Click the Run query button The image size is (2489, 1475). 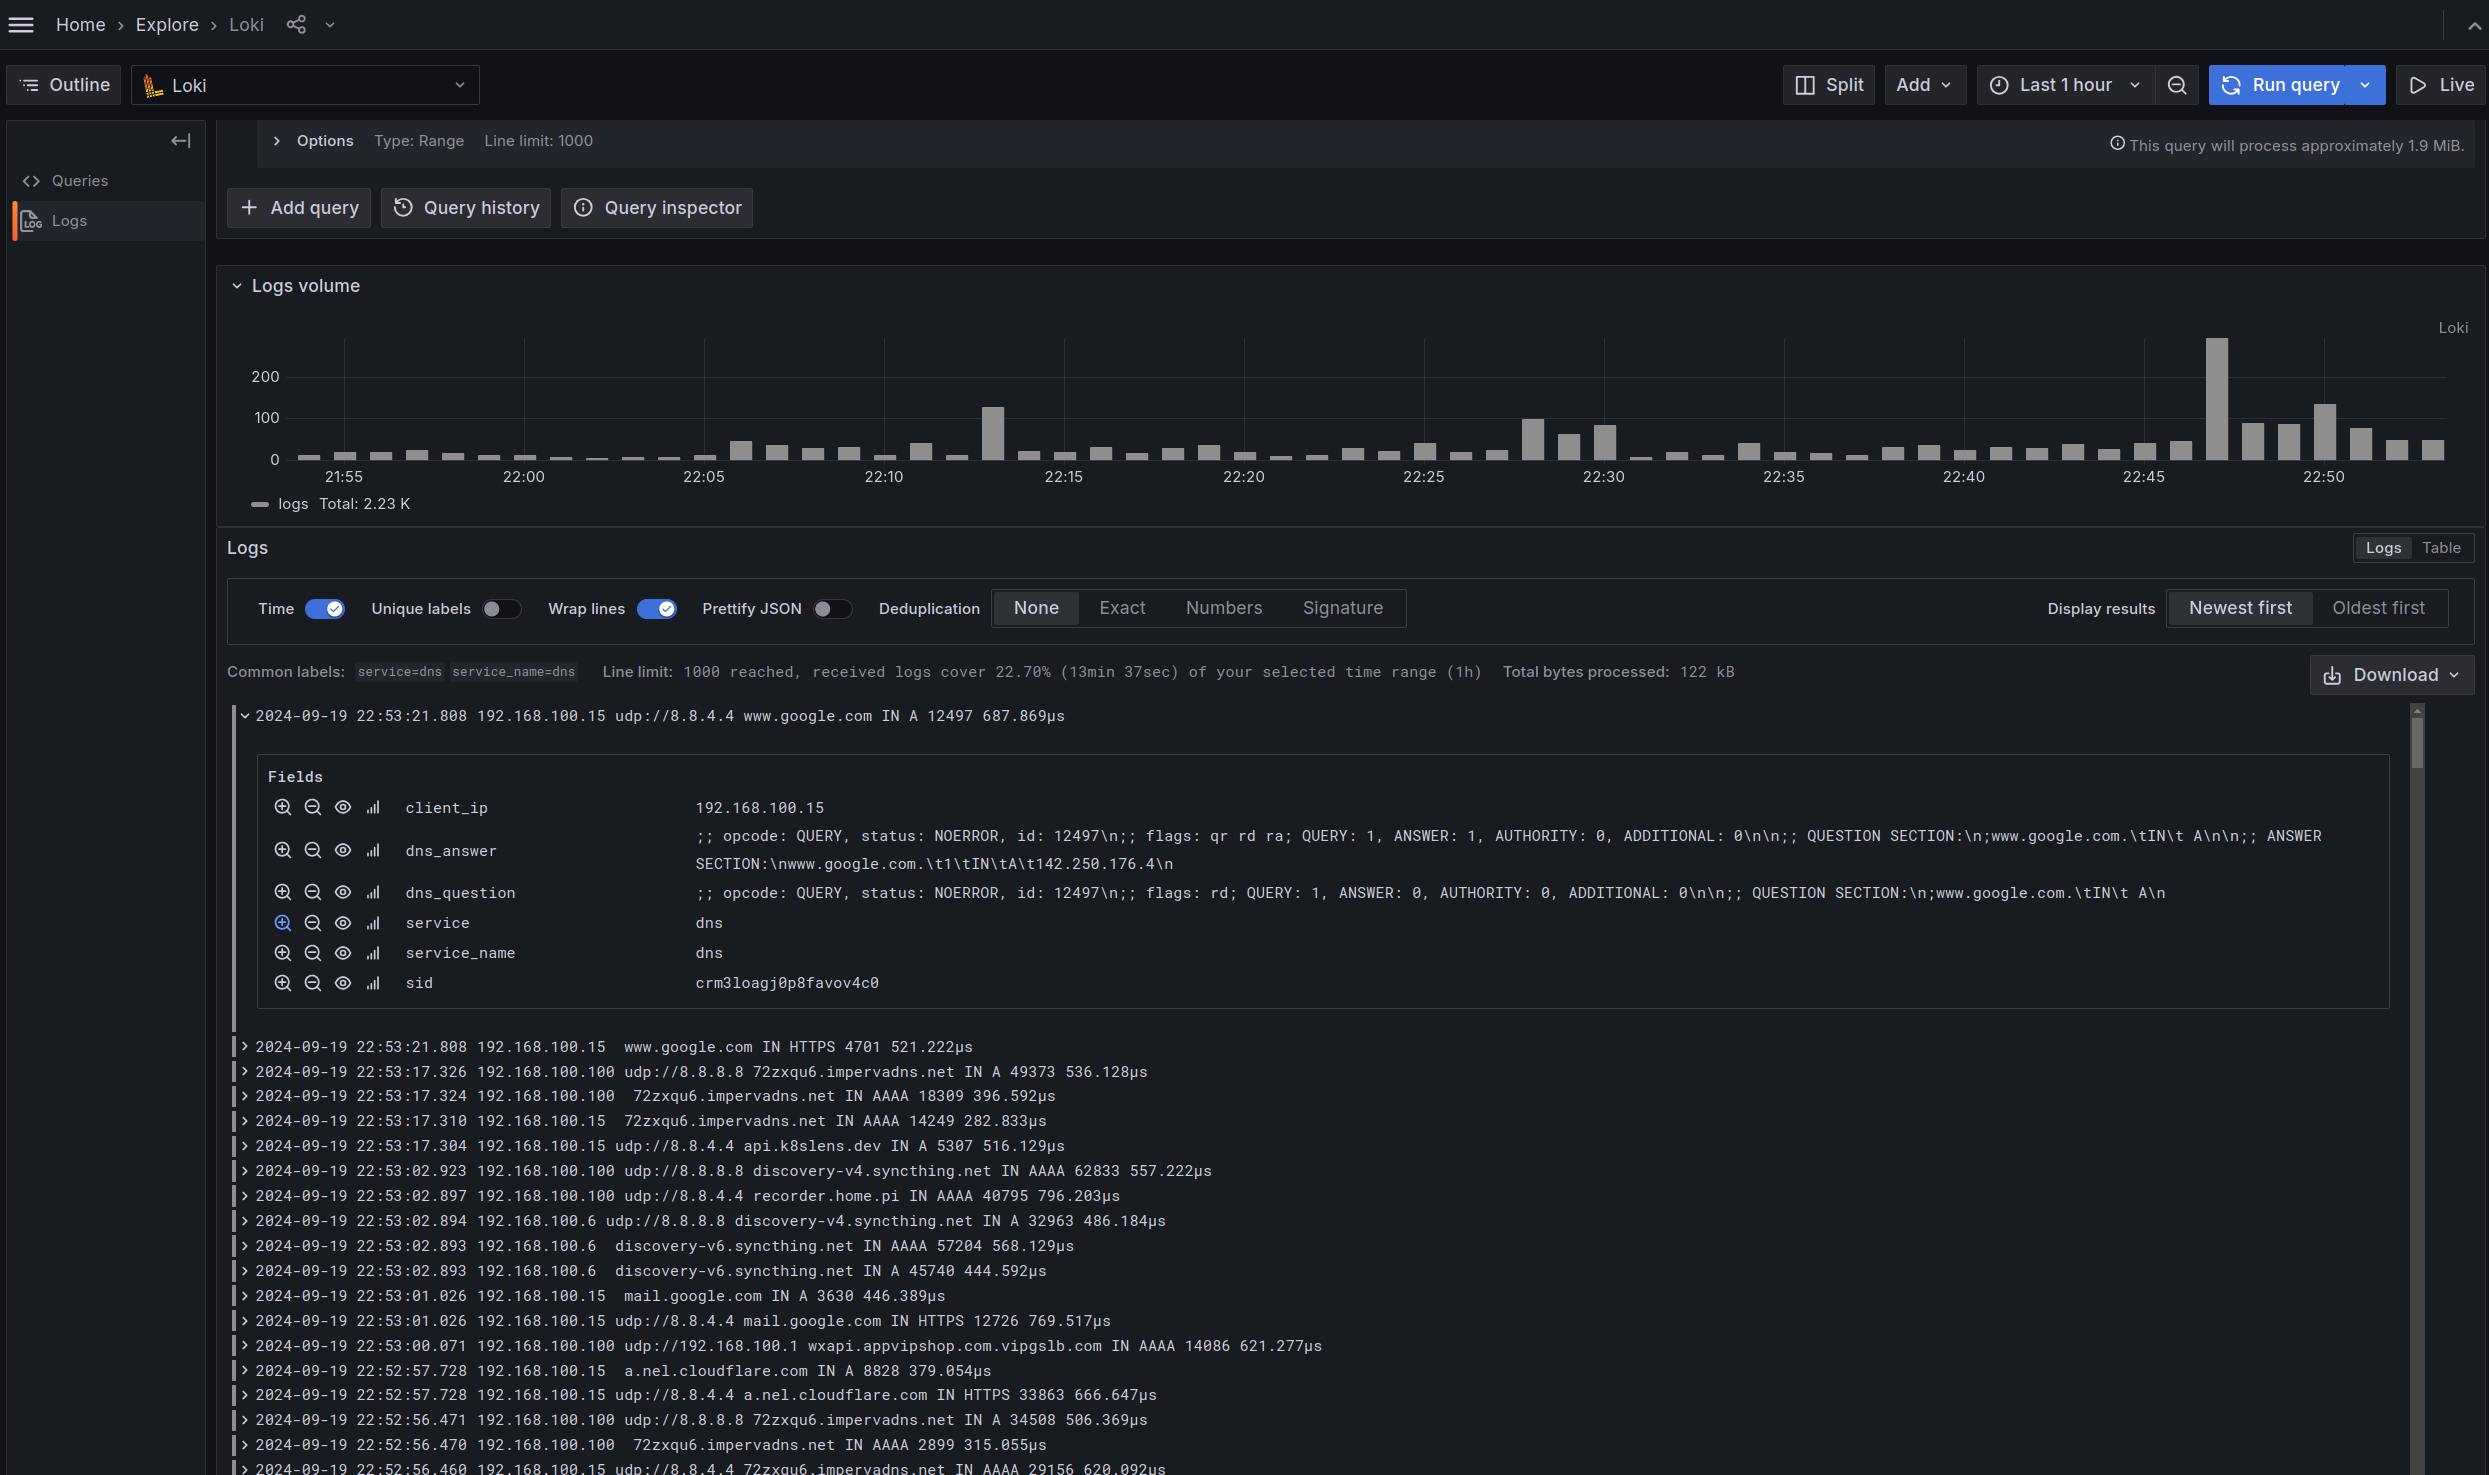click(2281, 86)
